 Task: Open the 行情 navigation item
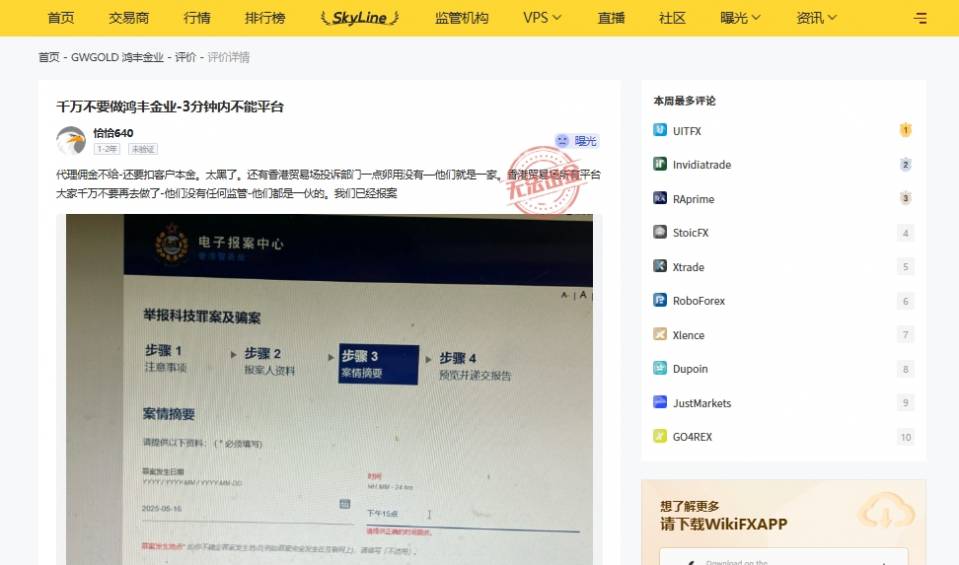click(197, 18)
